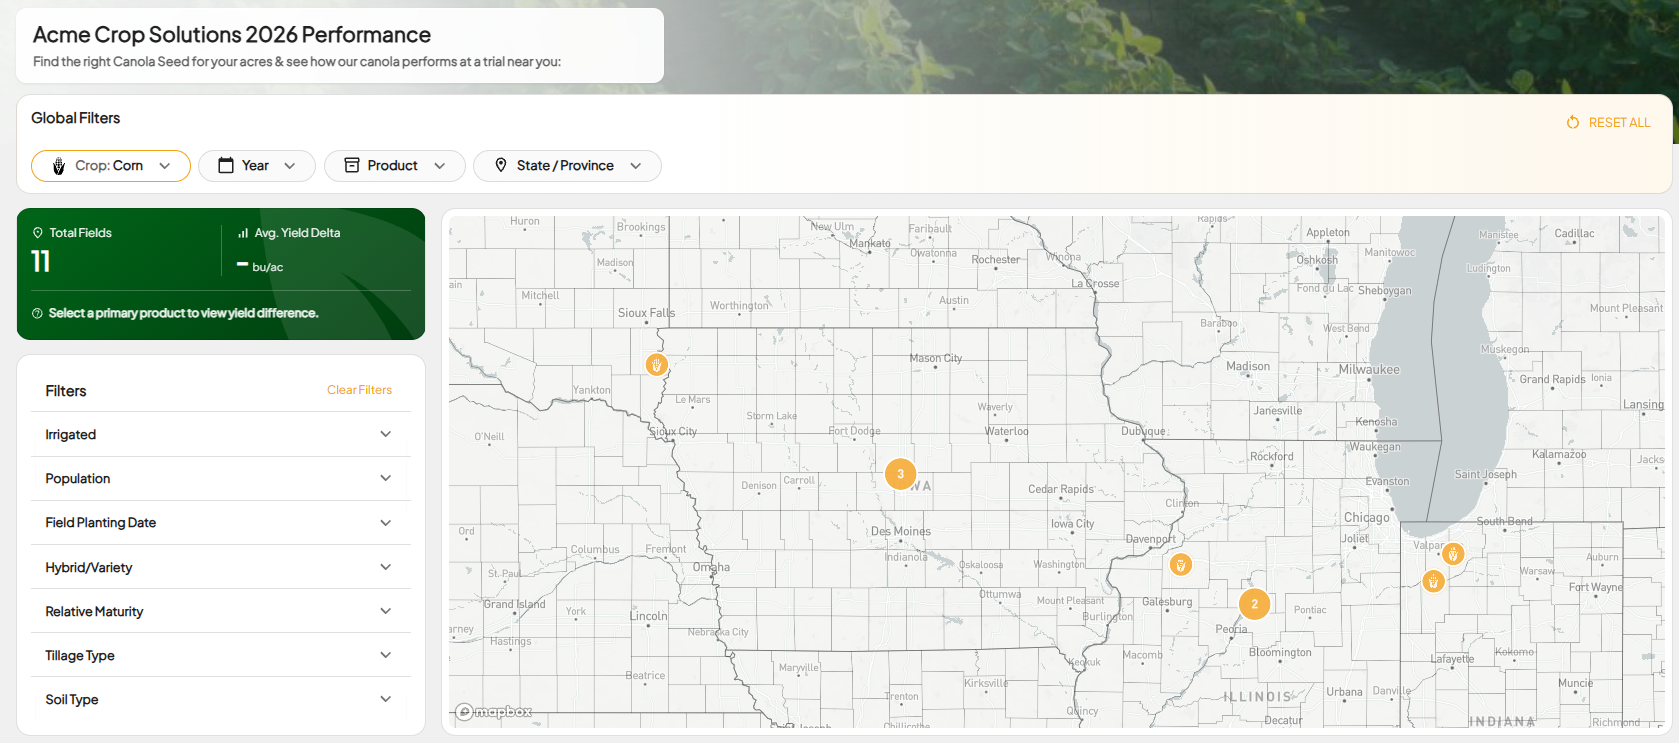Click the RESET ALL button
The height and width of the screenshot is (743, 1679).
click(x=1608, y=122)
